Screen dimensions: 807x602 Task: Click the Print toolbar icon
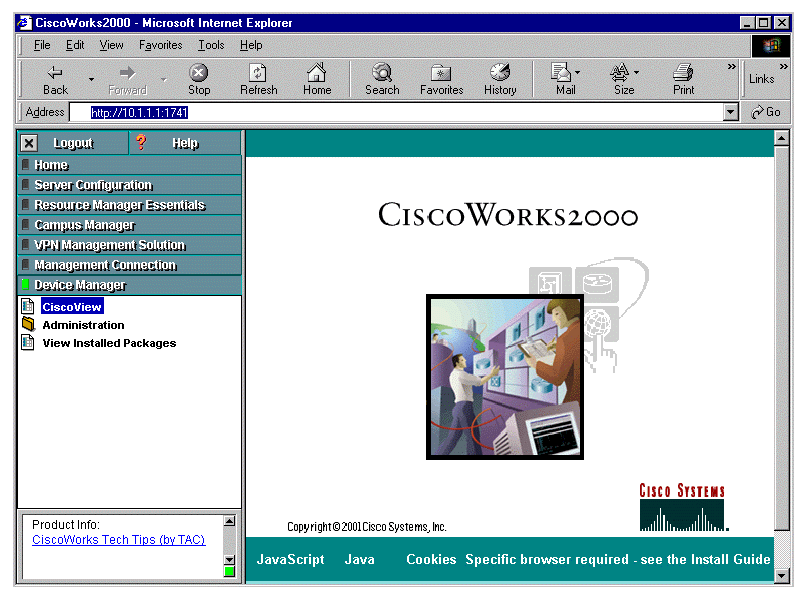(683, 73)
